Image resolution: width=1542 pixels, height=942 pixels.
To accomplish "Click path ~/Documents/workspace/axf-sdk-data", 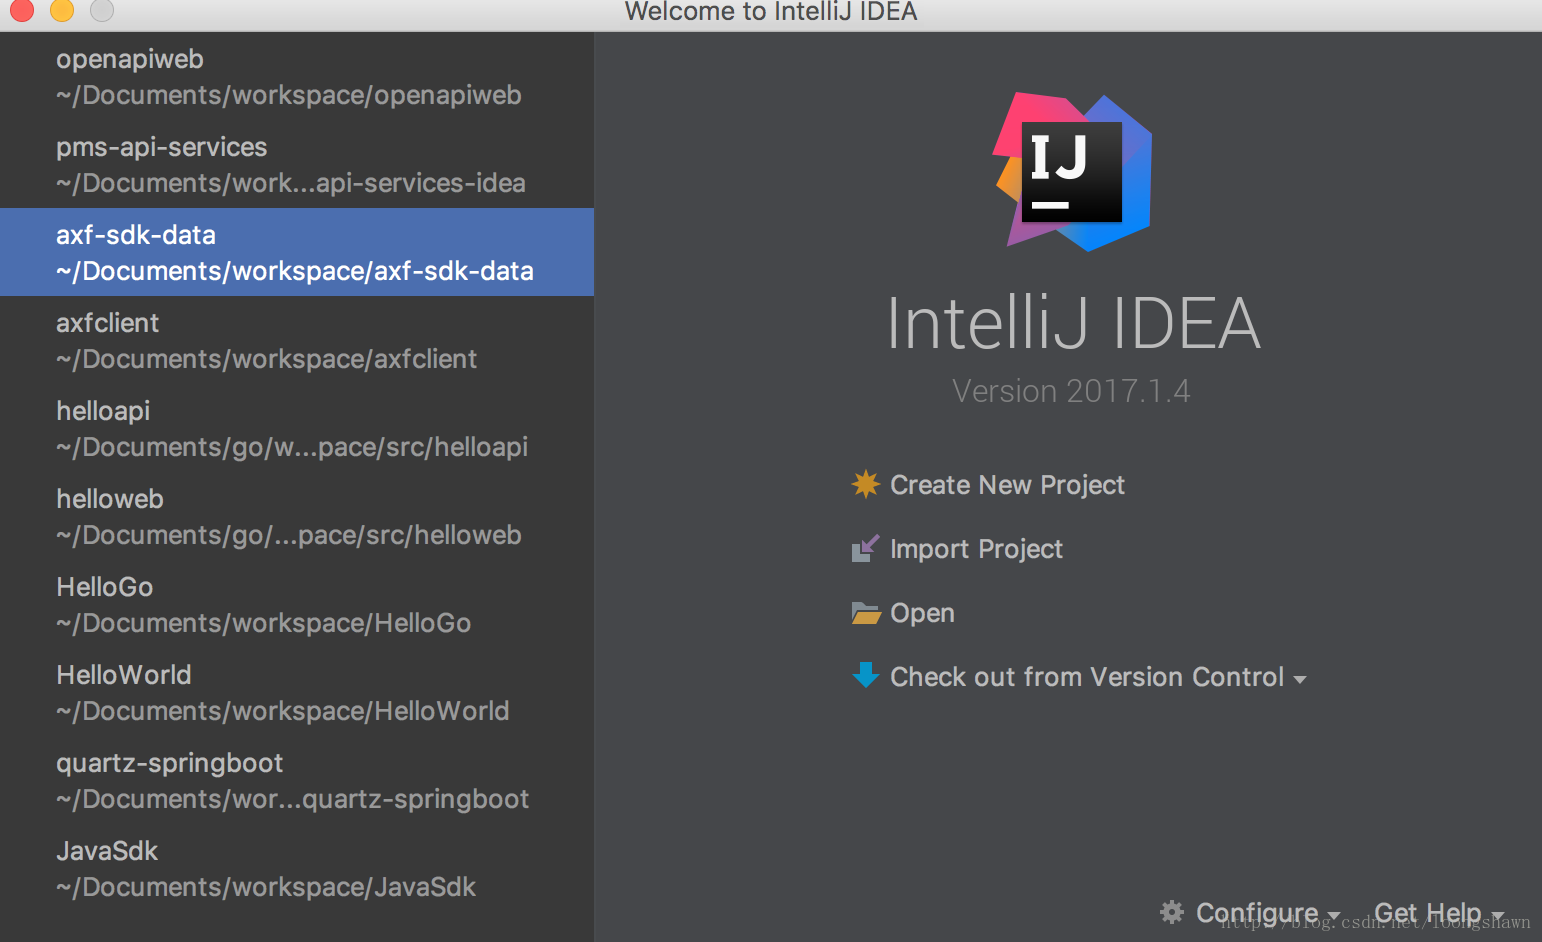I will point(295,271).
